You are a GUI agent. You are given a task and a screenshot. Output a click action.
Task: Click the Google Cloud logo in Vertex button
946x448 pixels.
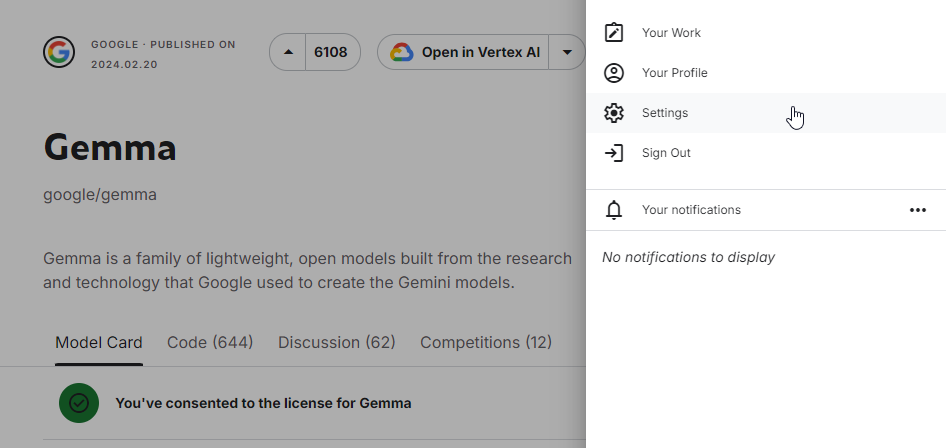click(401, 52)
